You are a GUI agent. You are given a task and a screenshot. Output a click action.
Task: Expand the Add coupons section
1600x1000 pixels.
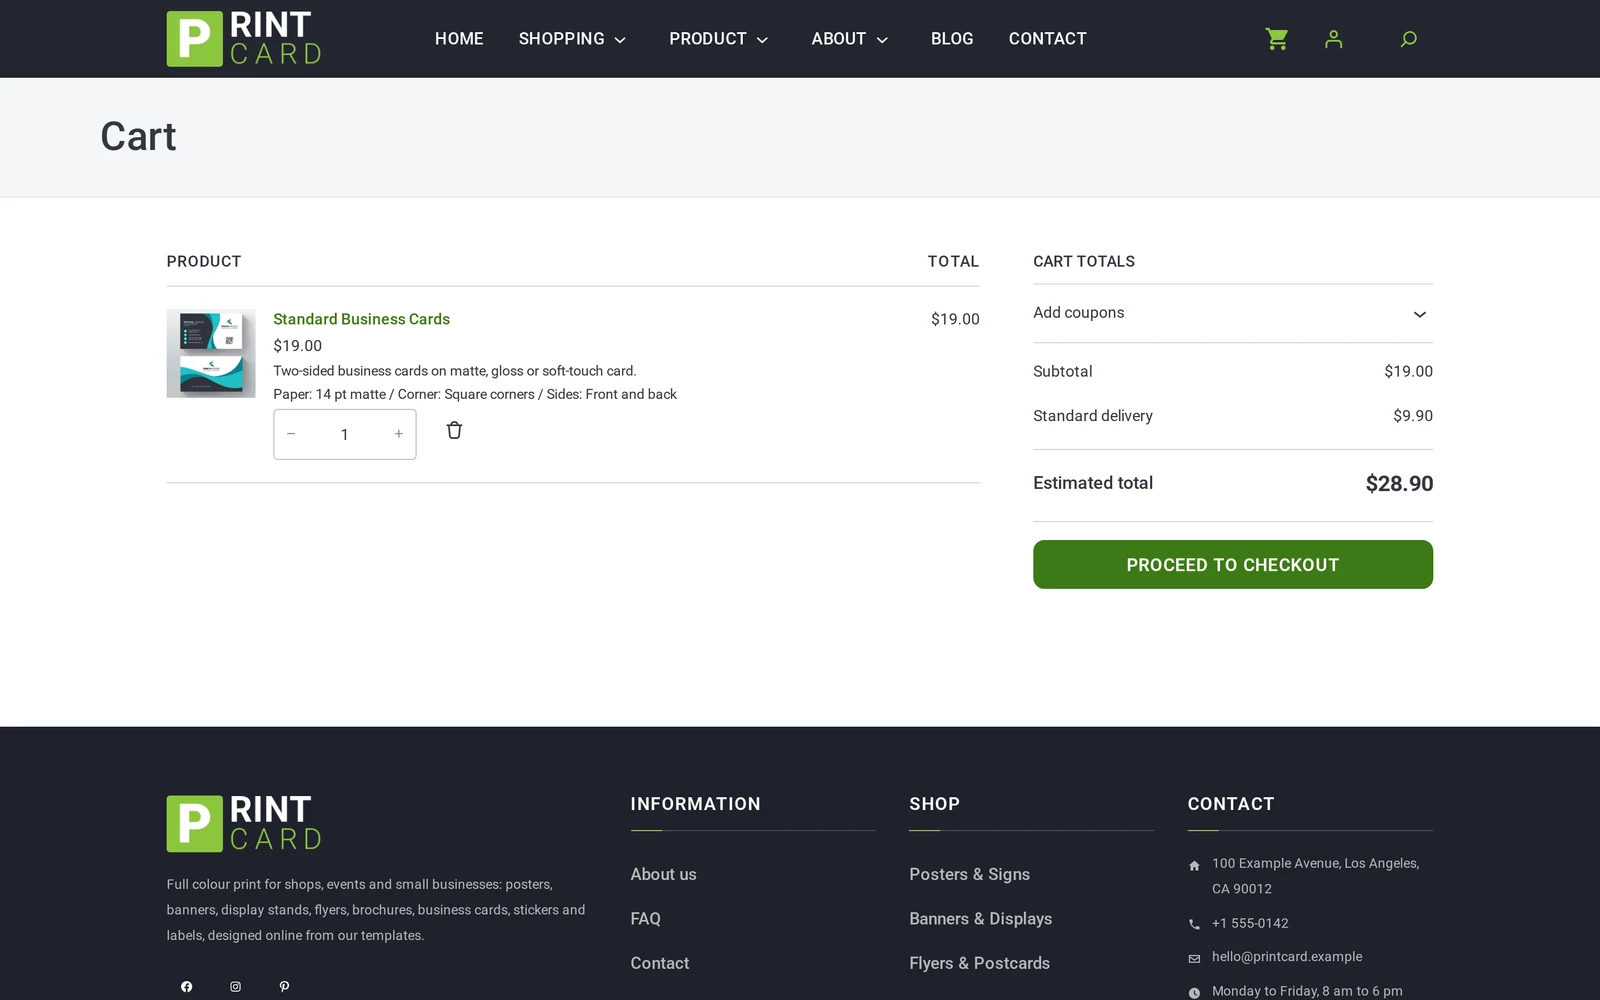(1232, 313)
